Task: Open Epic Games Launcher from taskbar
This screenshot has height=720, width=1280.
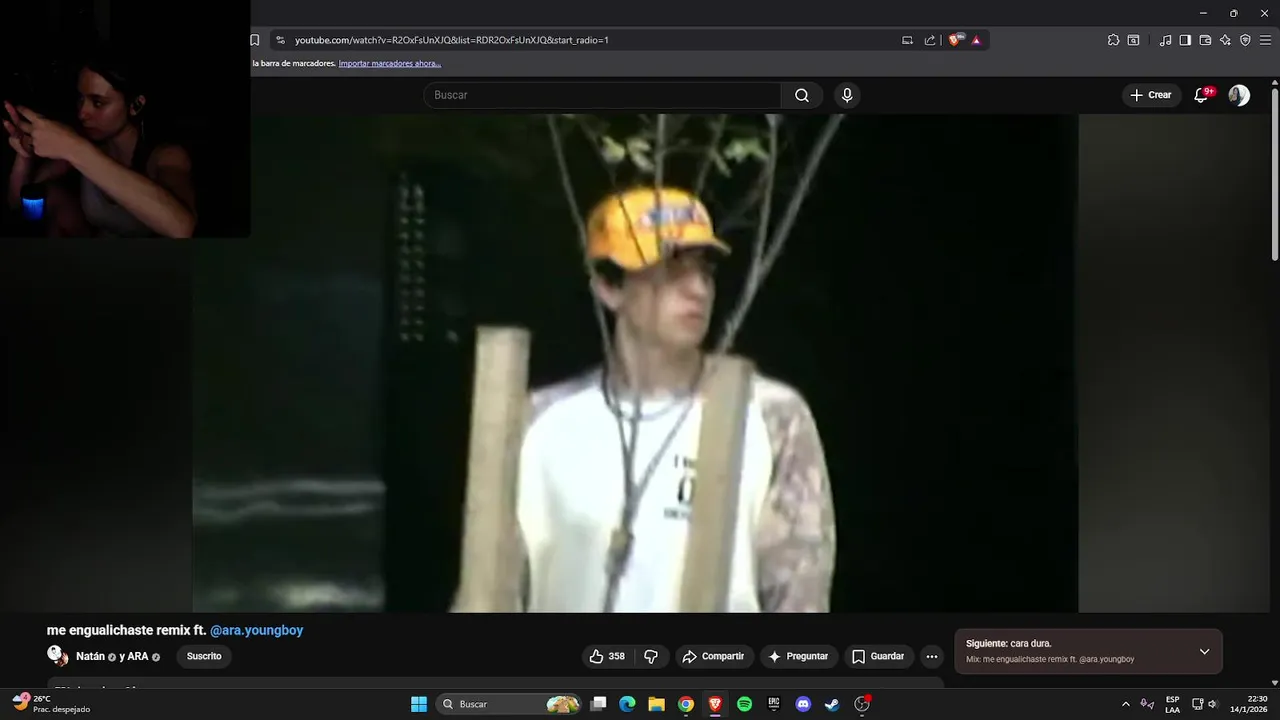Action: pos(773,704)
